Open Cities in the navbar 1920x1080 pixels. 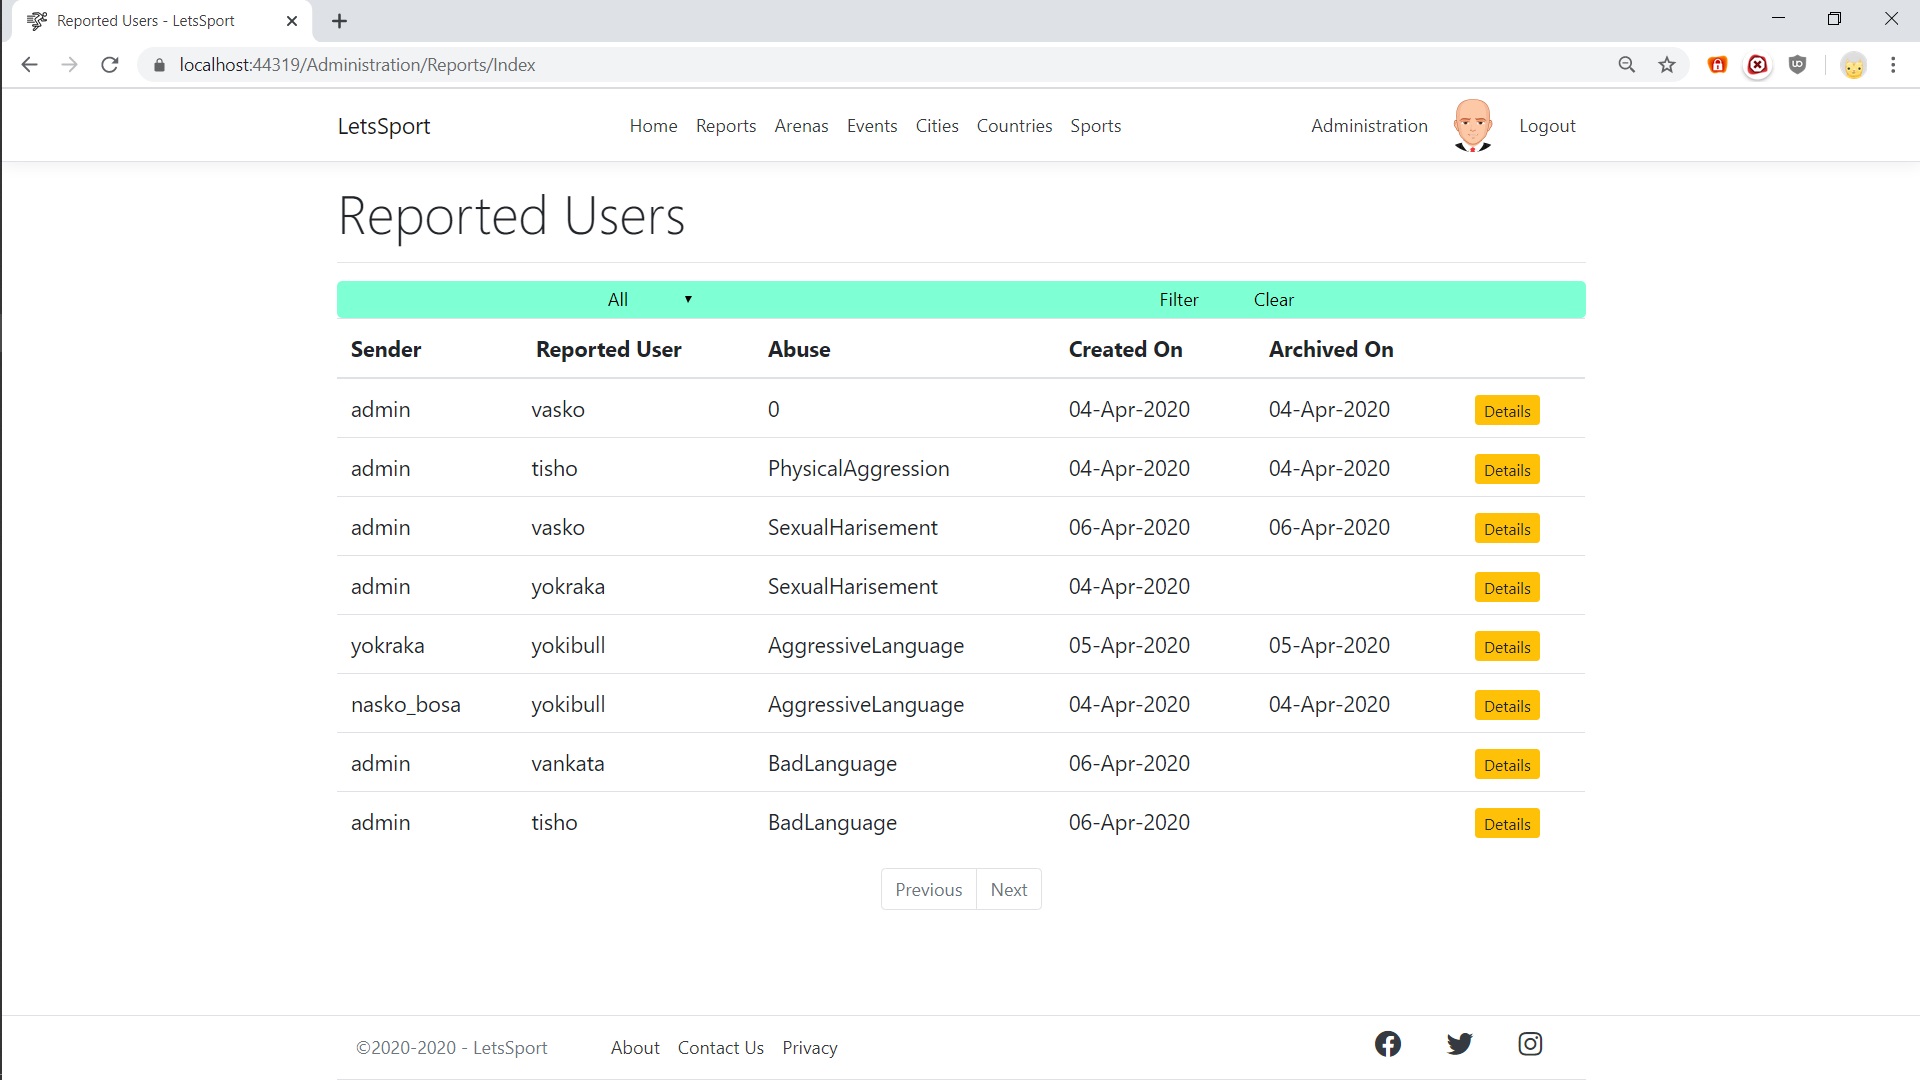(x=937, y=126)
